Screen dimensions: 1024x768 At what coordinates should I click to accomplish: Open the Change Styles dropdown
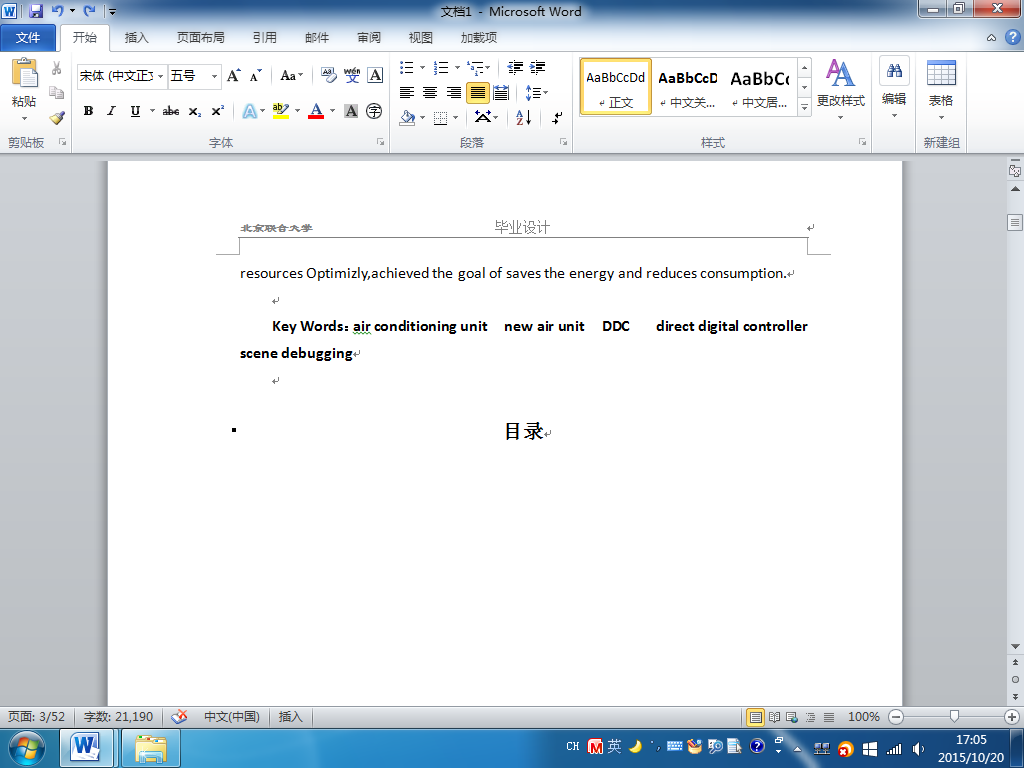click(840, 90)
